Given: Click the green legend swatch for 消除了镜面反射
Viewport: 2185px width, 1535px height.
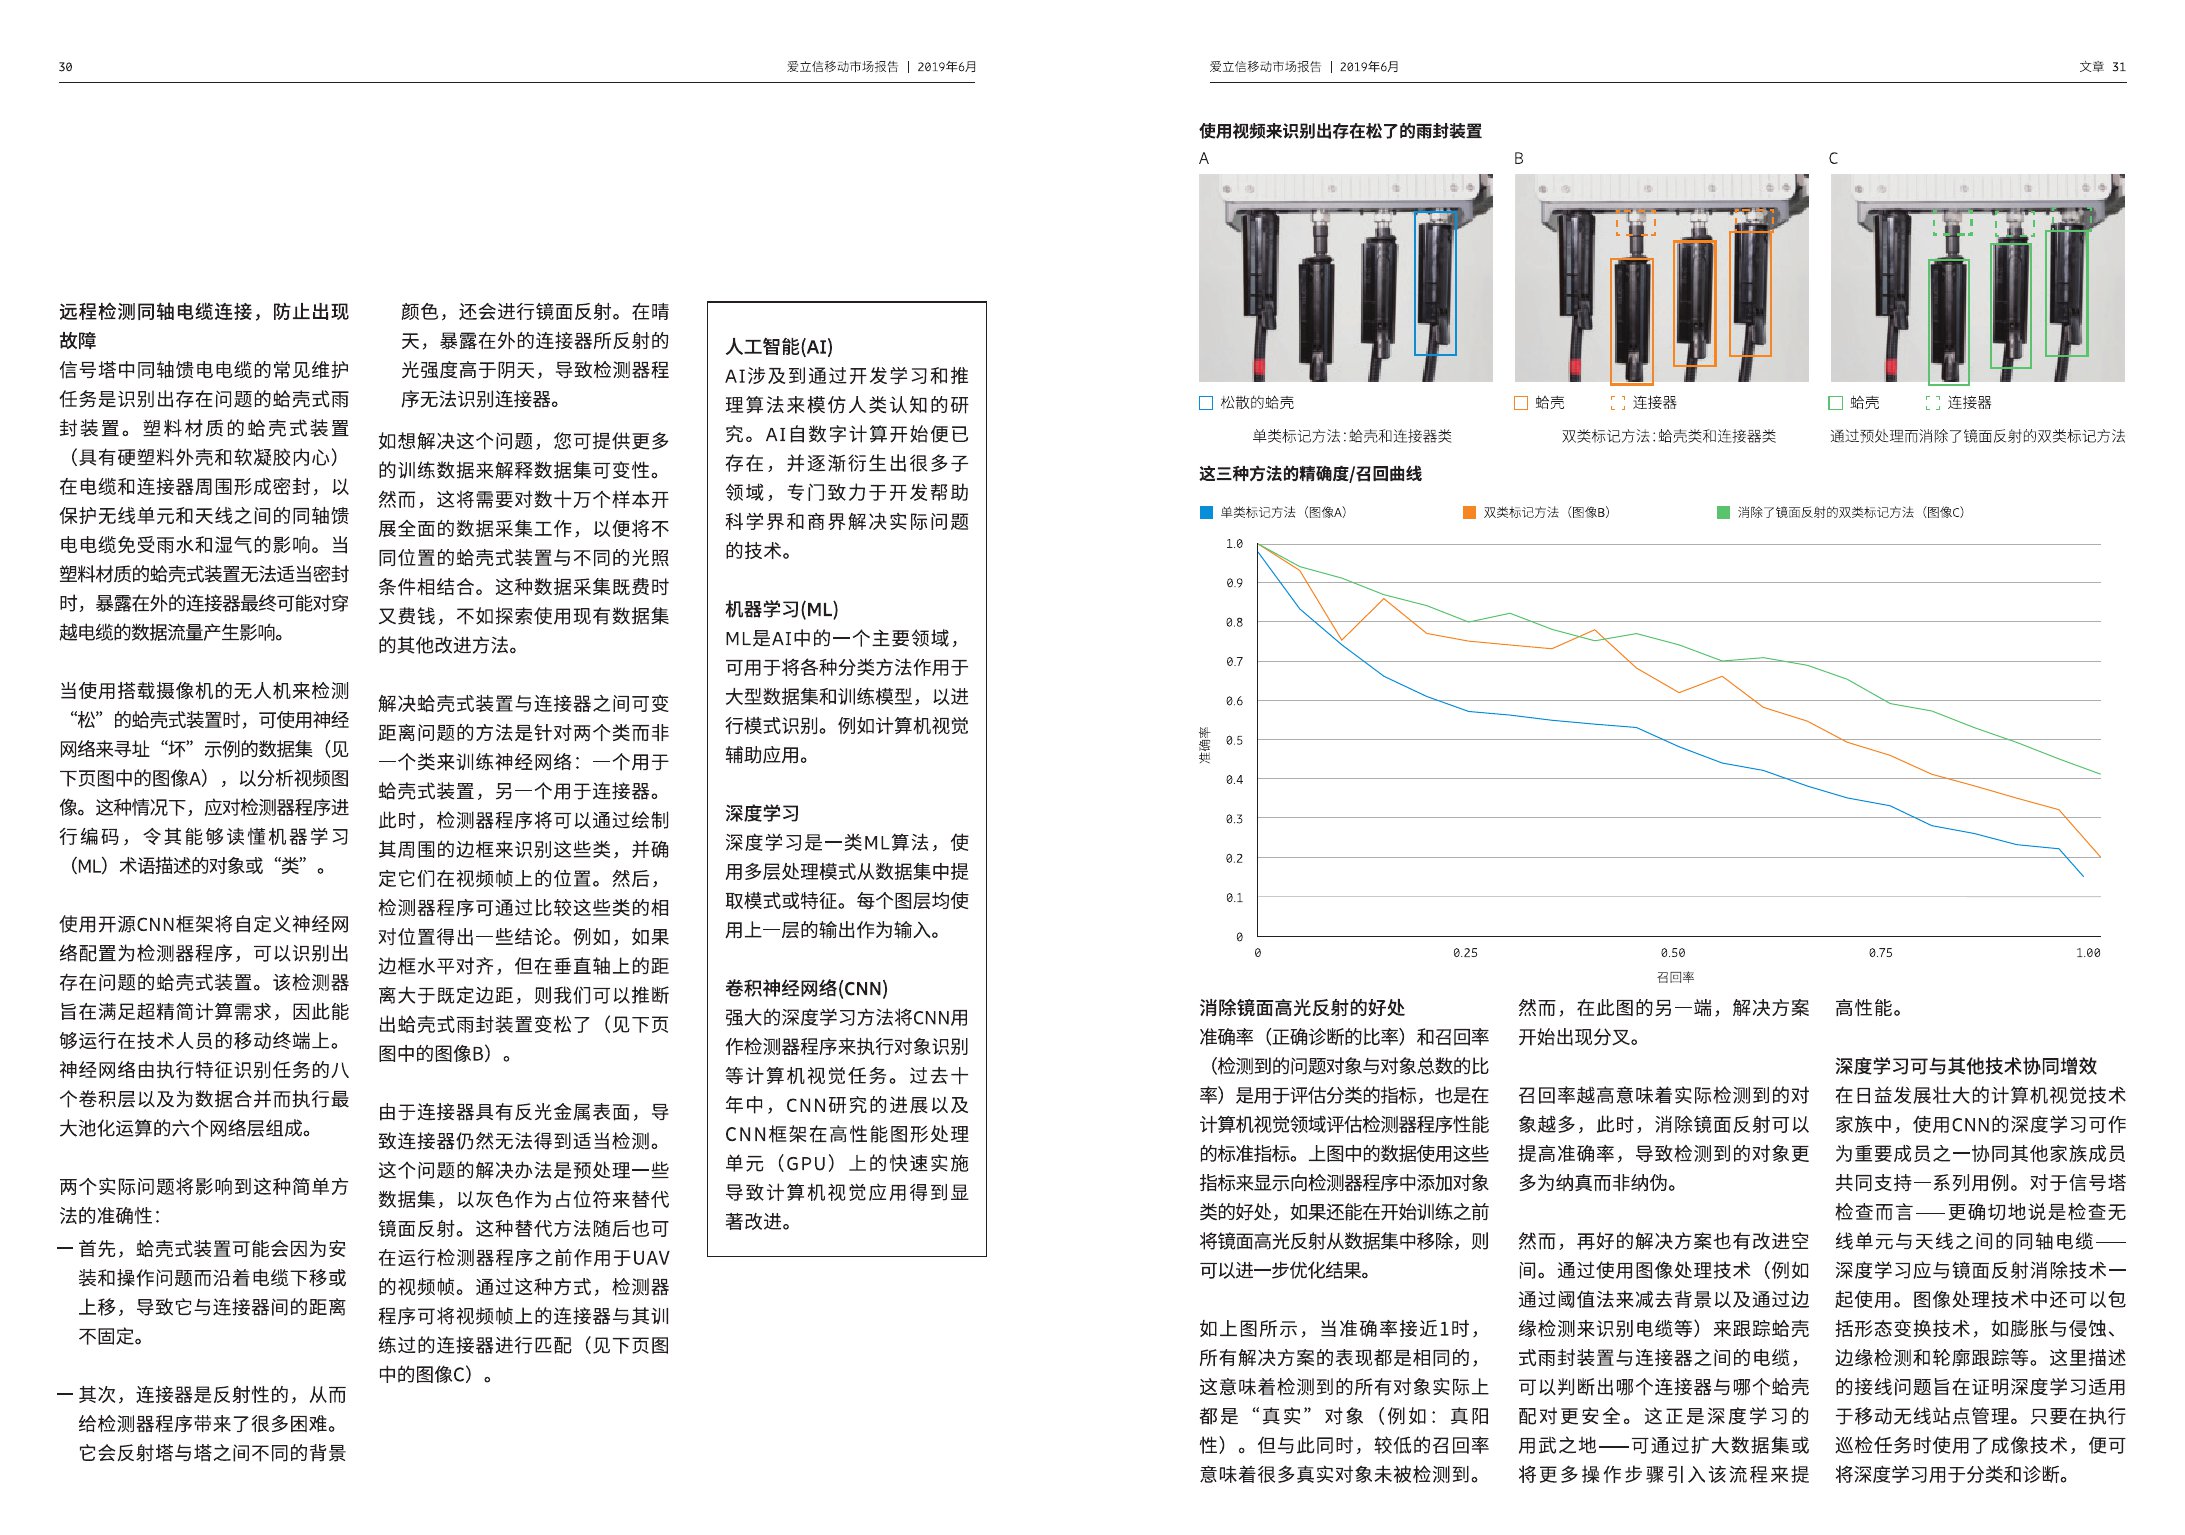Looking at the screenshot, I should click(x=1723, y=513).
